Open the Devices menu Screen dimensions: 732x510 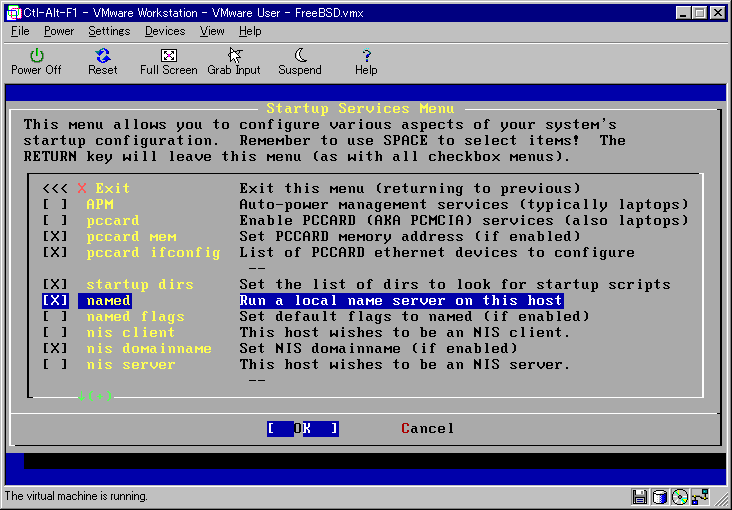coord(165,31)
